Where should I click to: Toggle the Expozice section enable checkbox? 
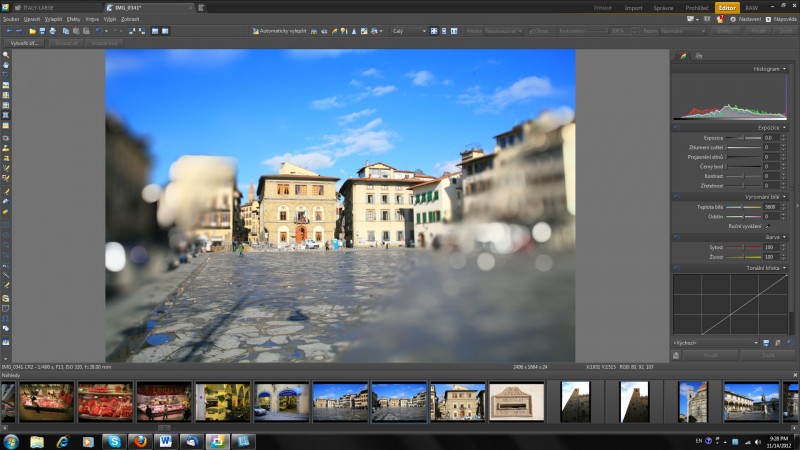[677, 128]
